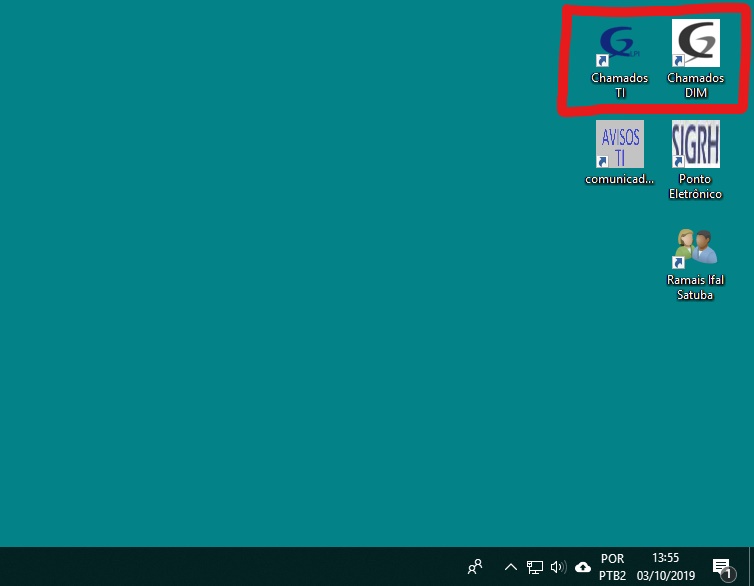Image resolution: width=754 pixels, height=586 pixels.
Task: Open the Action Center notification icon
Action: pyautogui.click(x=721, y=567)
